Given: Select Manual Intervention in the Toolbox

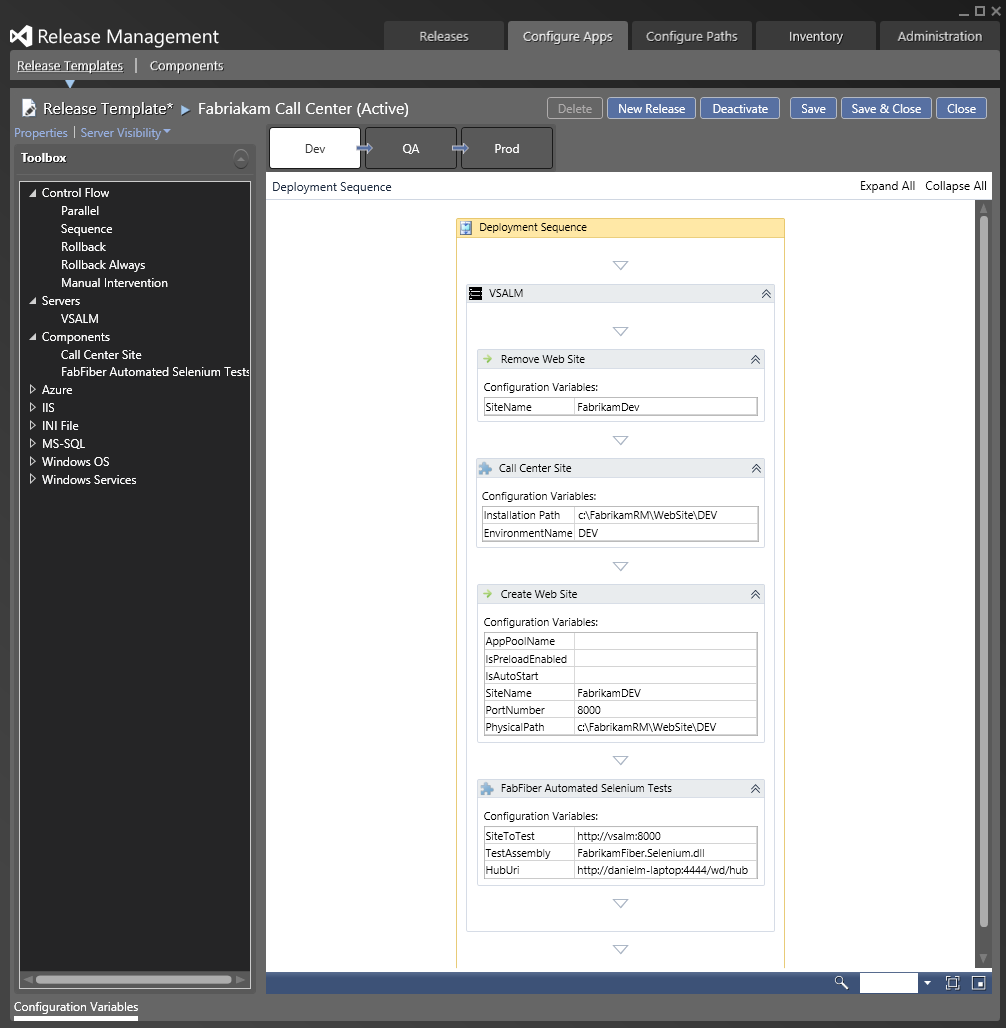Looking at the screenshot, I should tap(114, 283).
